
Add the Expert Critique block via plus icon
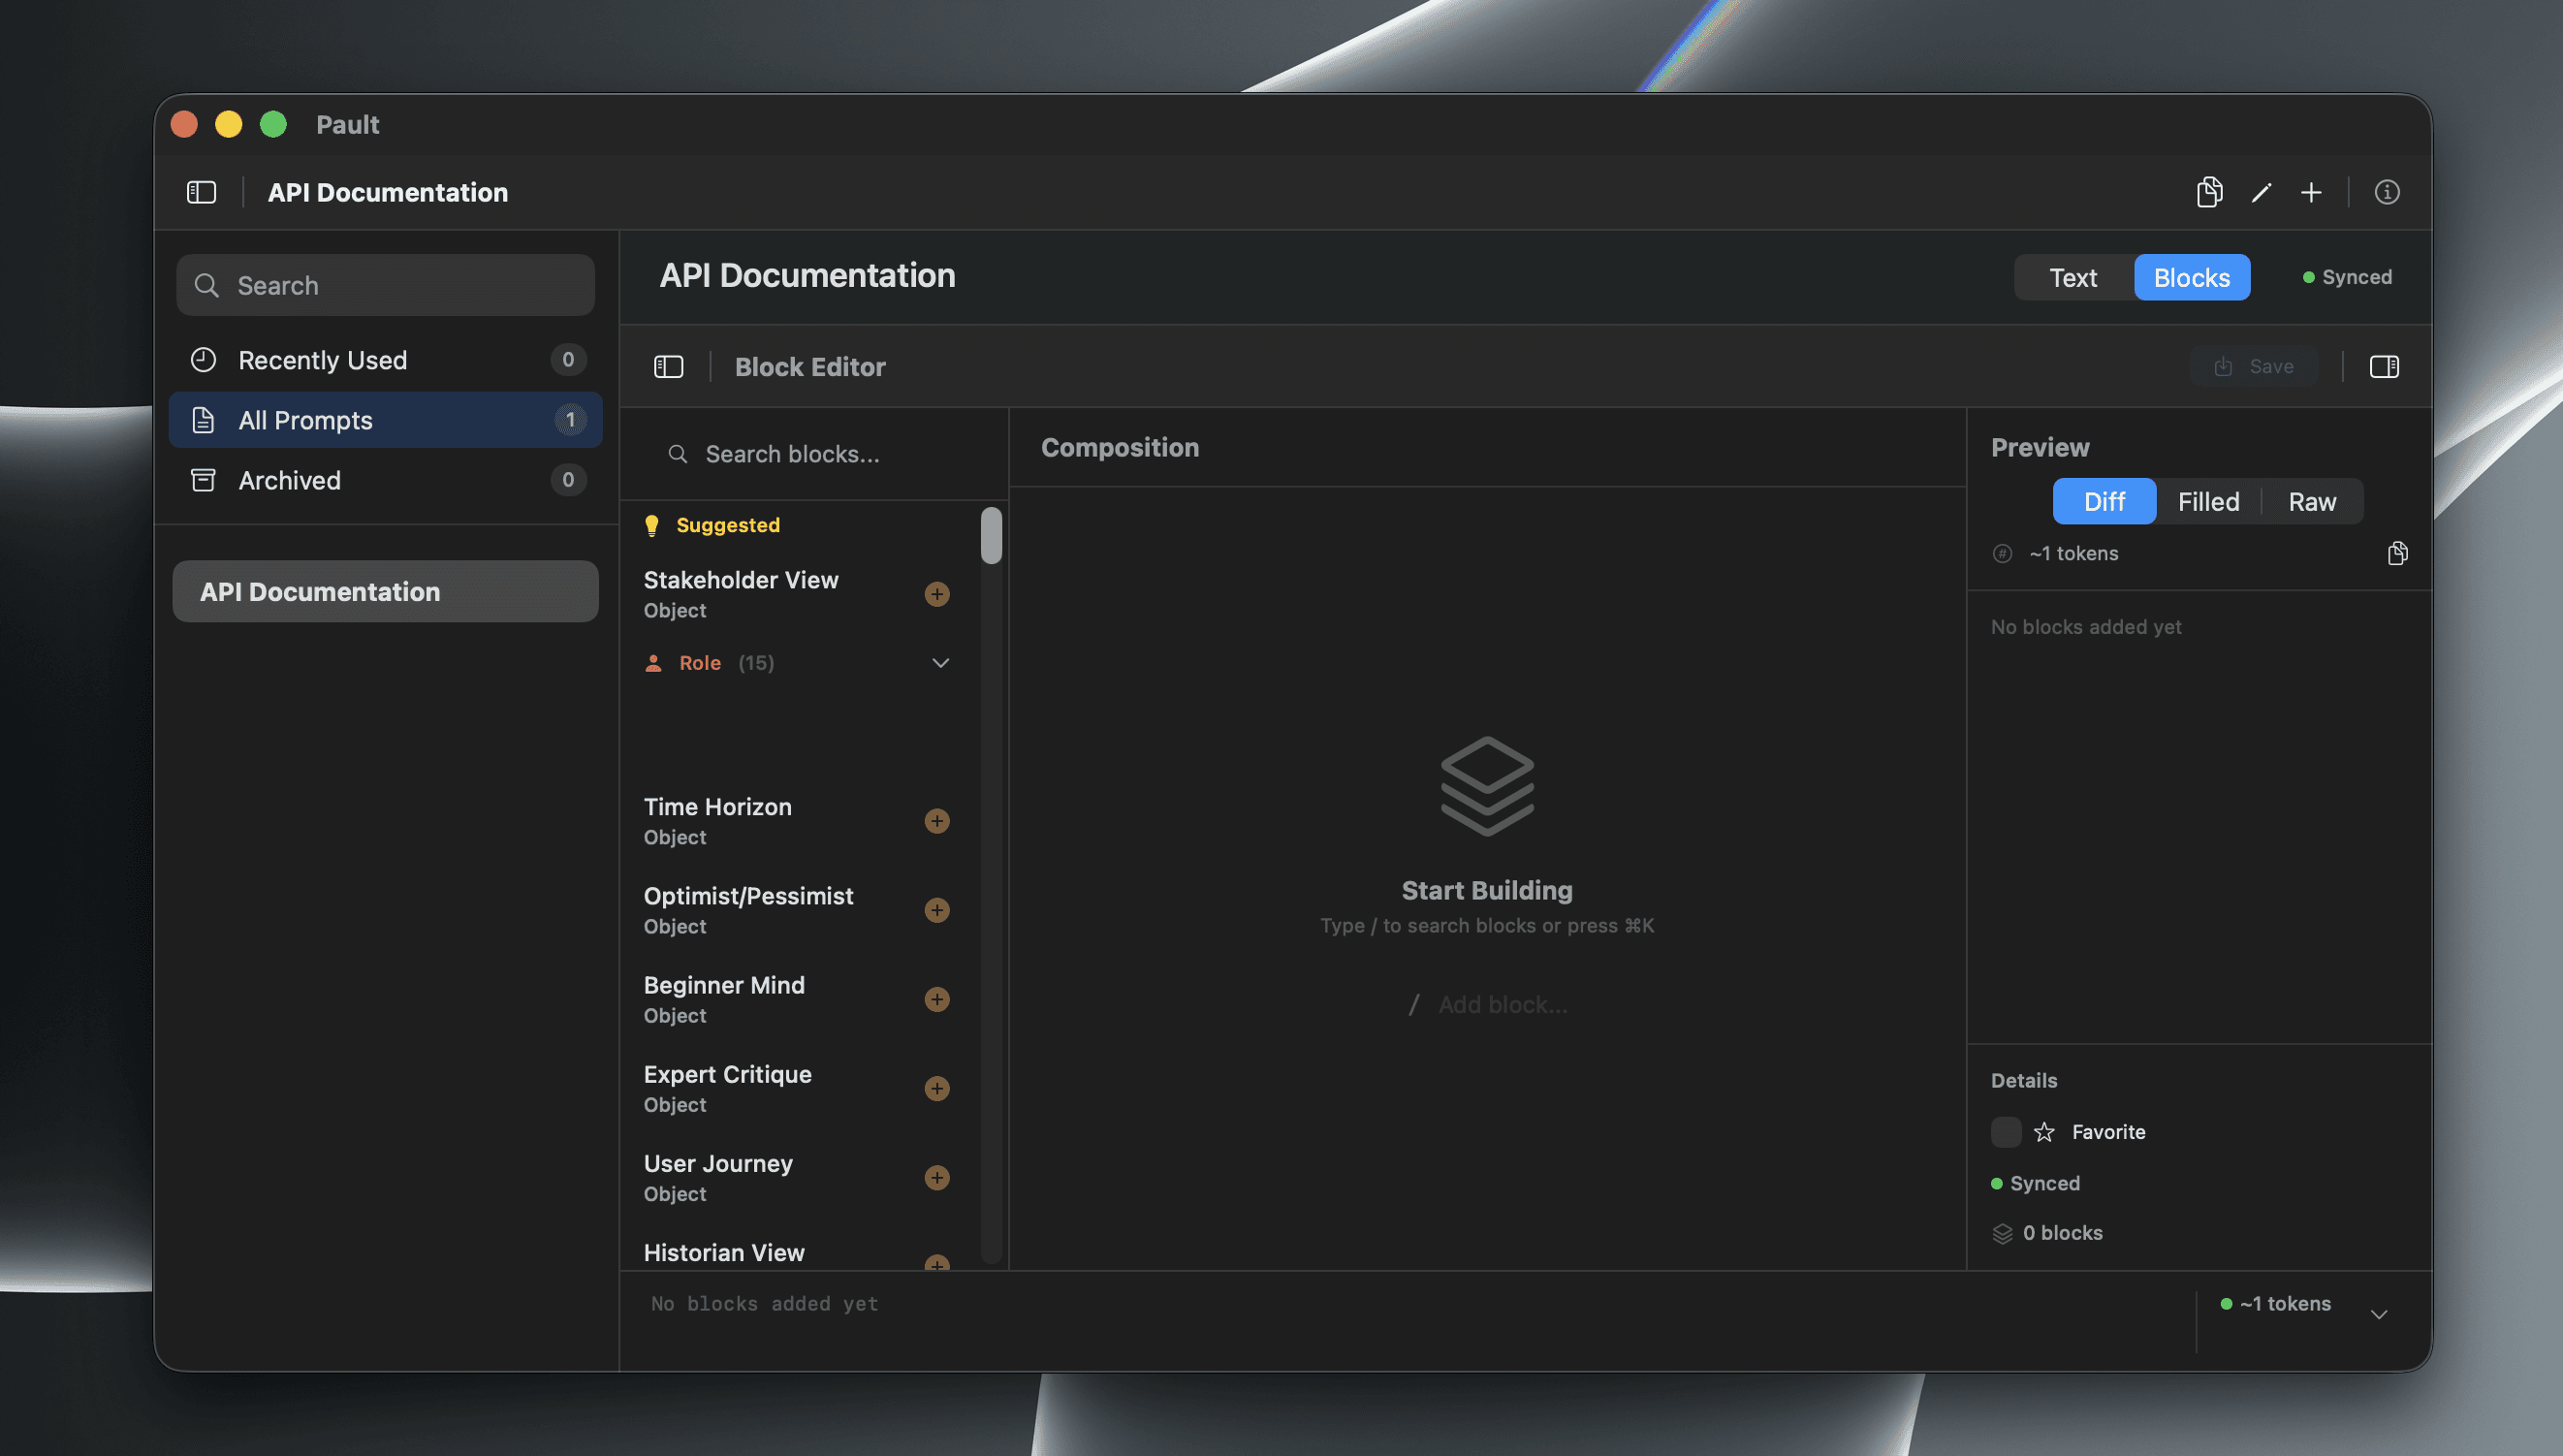click(937, 1088)
